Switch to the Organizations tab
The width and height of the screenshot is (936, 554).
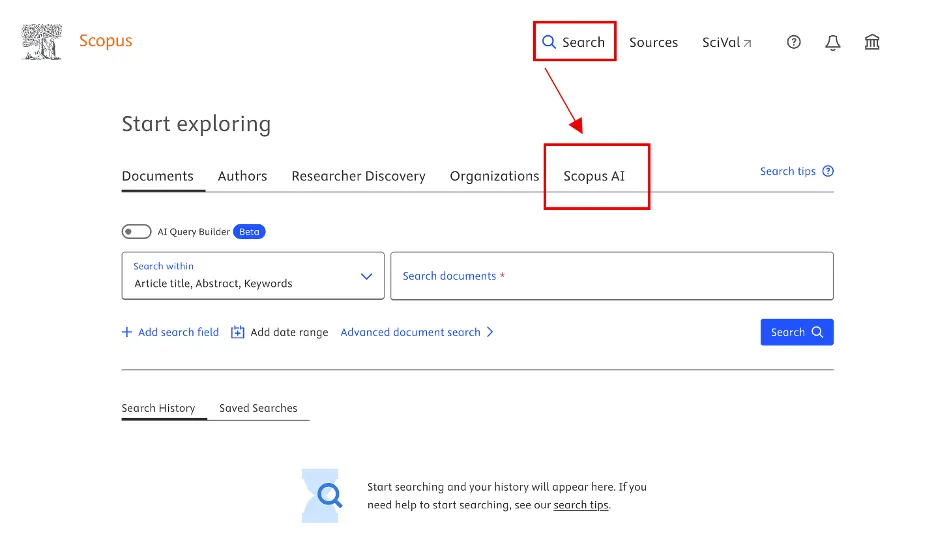click(x=494, y=176)
